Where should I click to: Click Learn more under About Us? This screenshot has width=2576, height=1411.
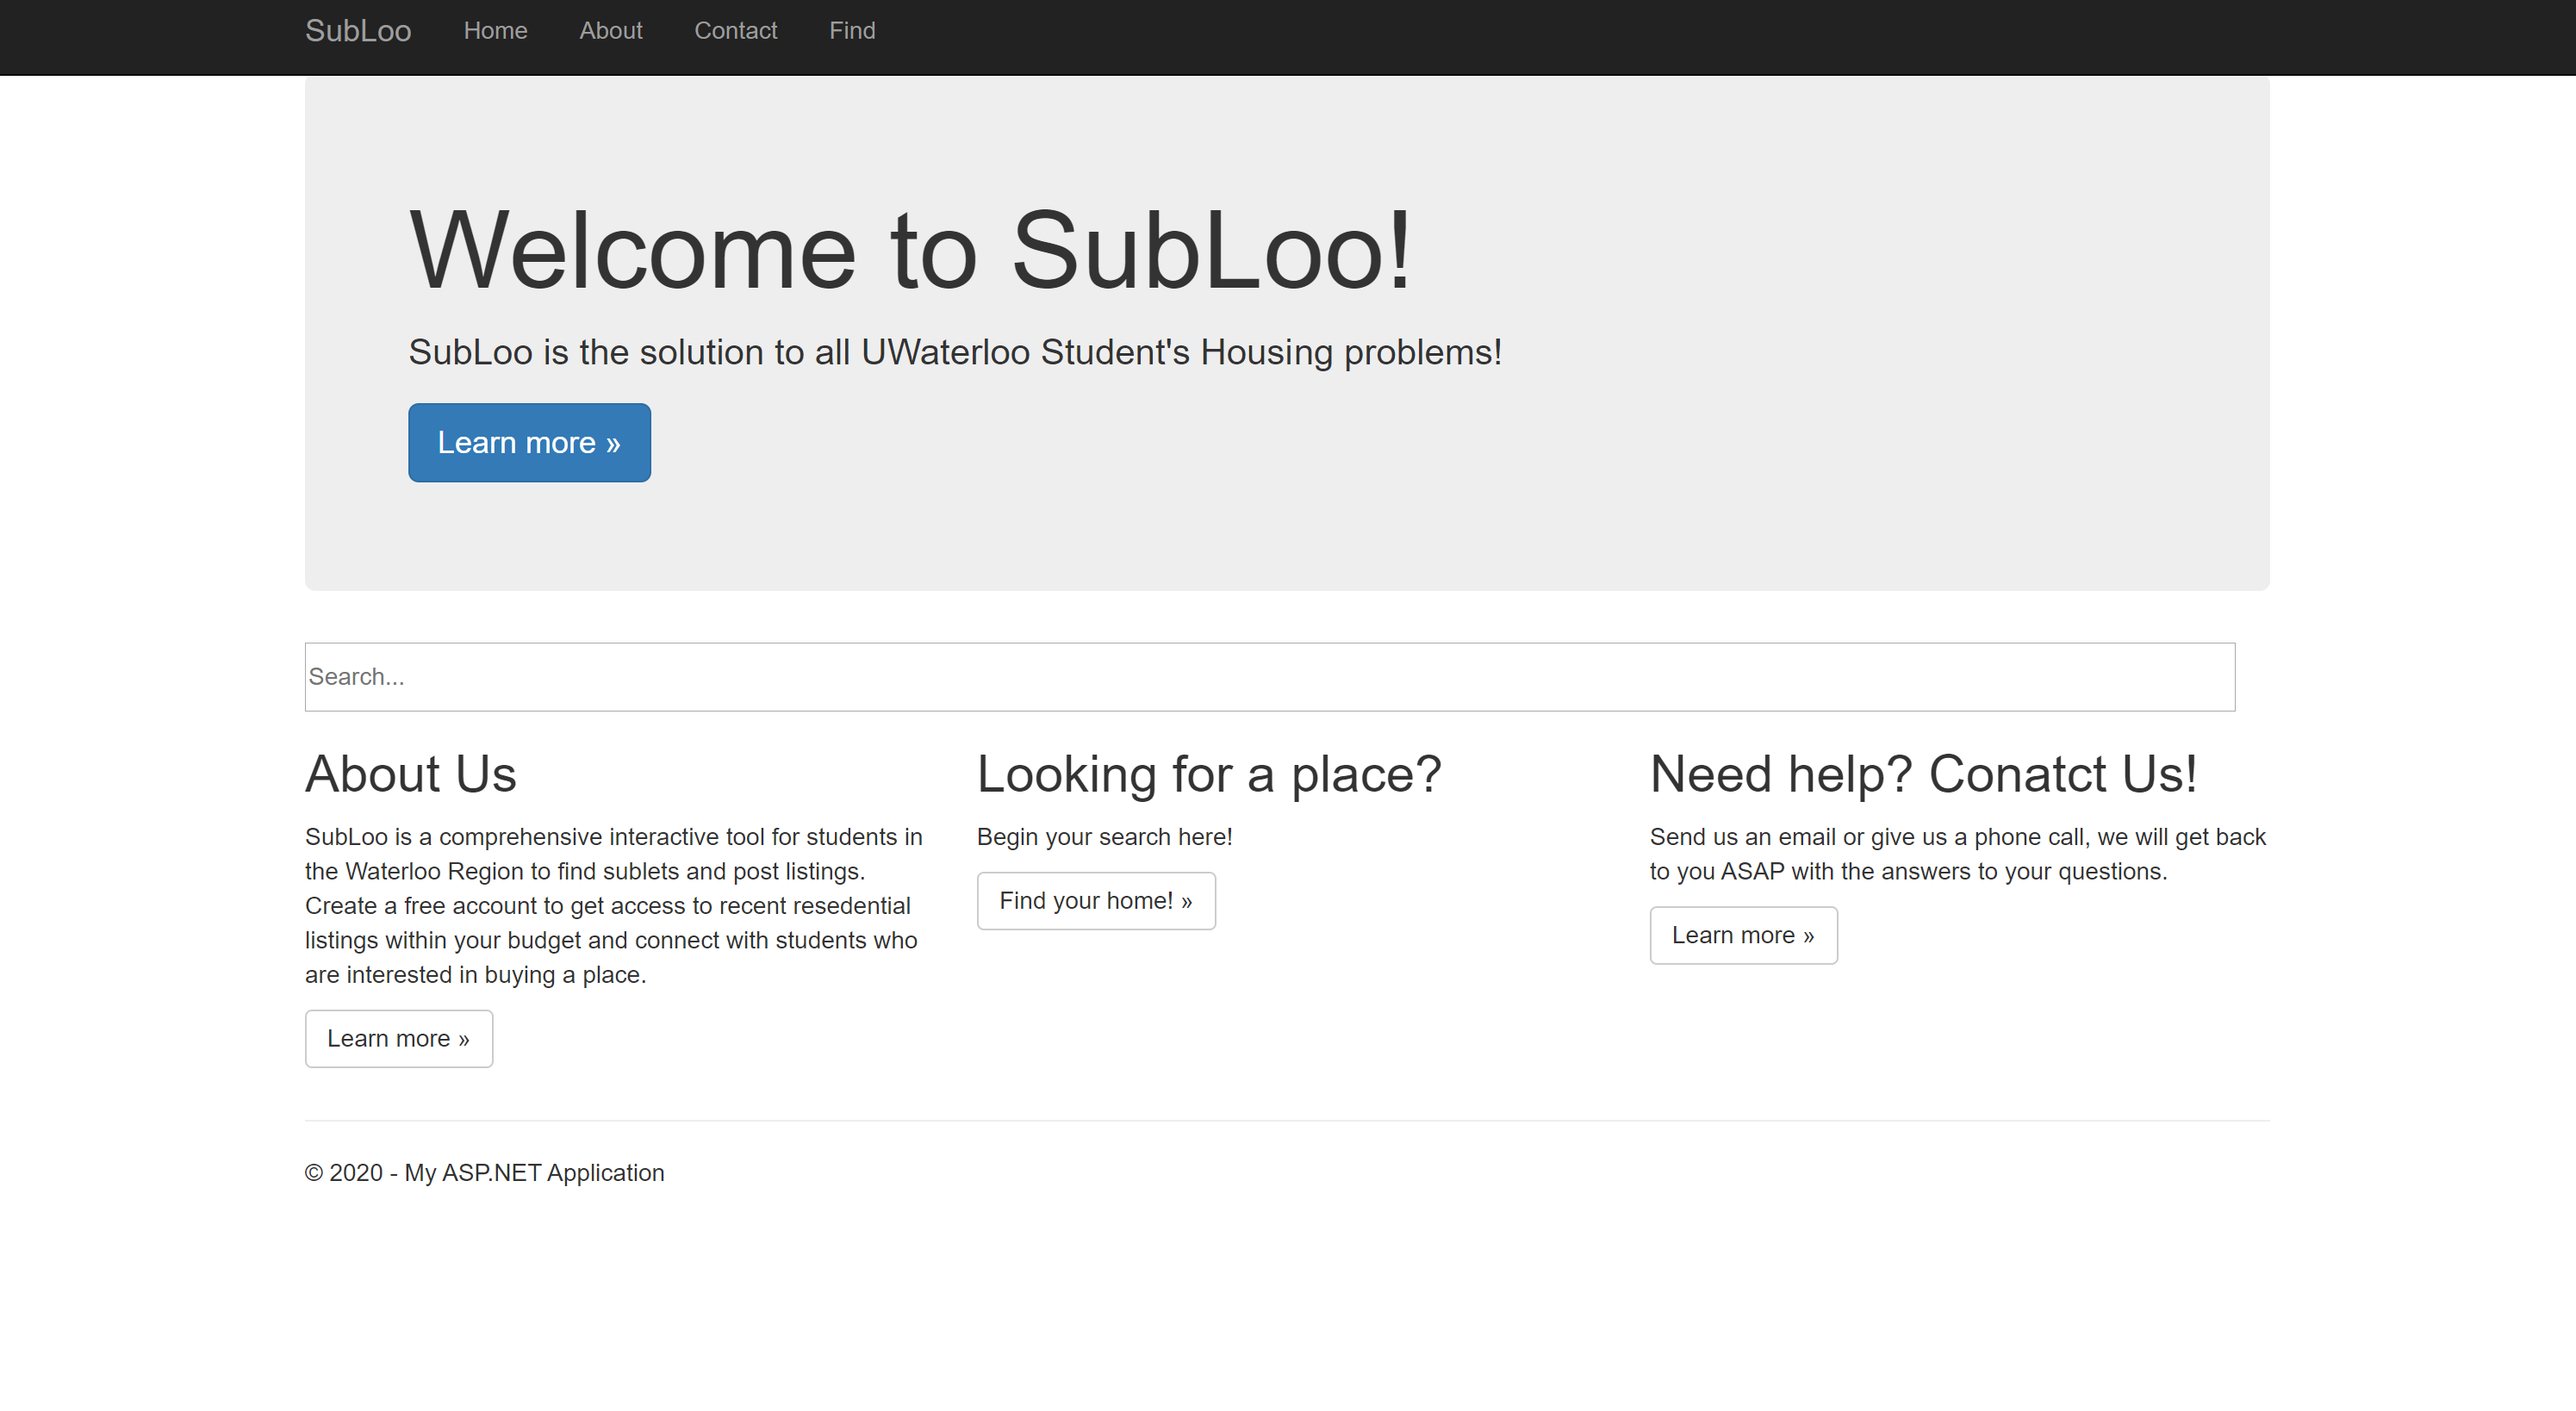click(x=398, y=1038)
